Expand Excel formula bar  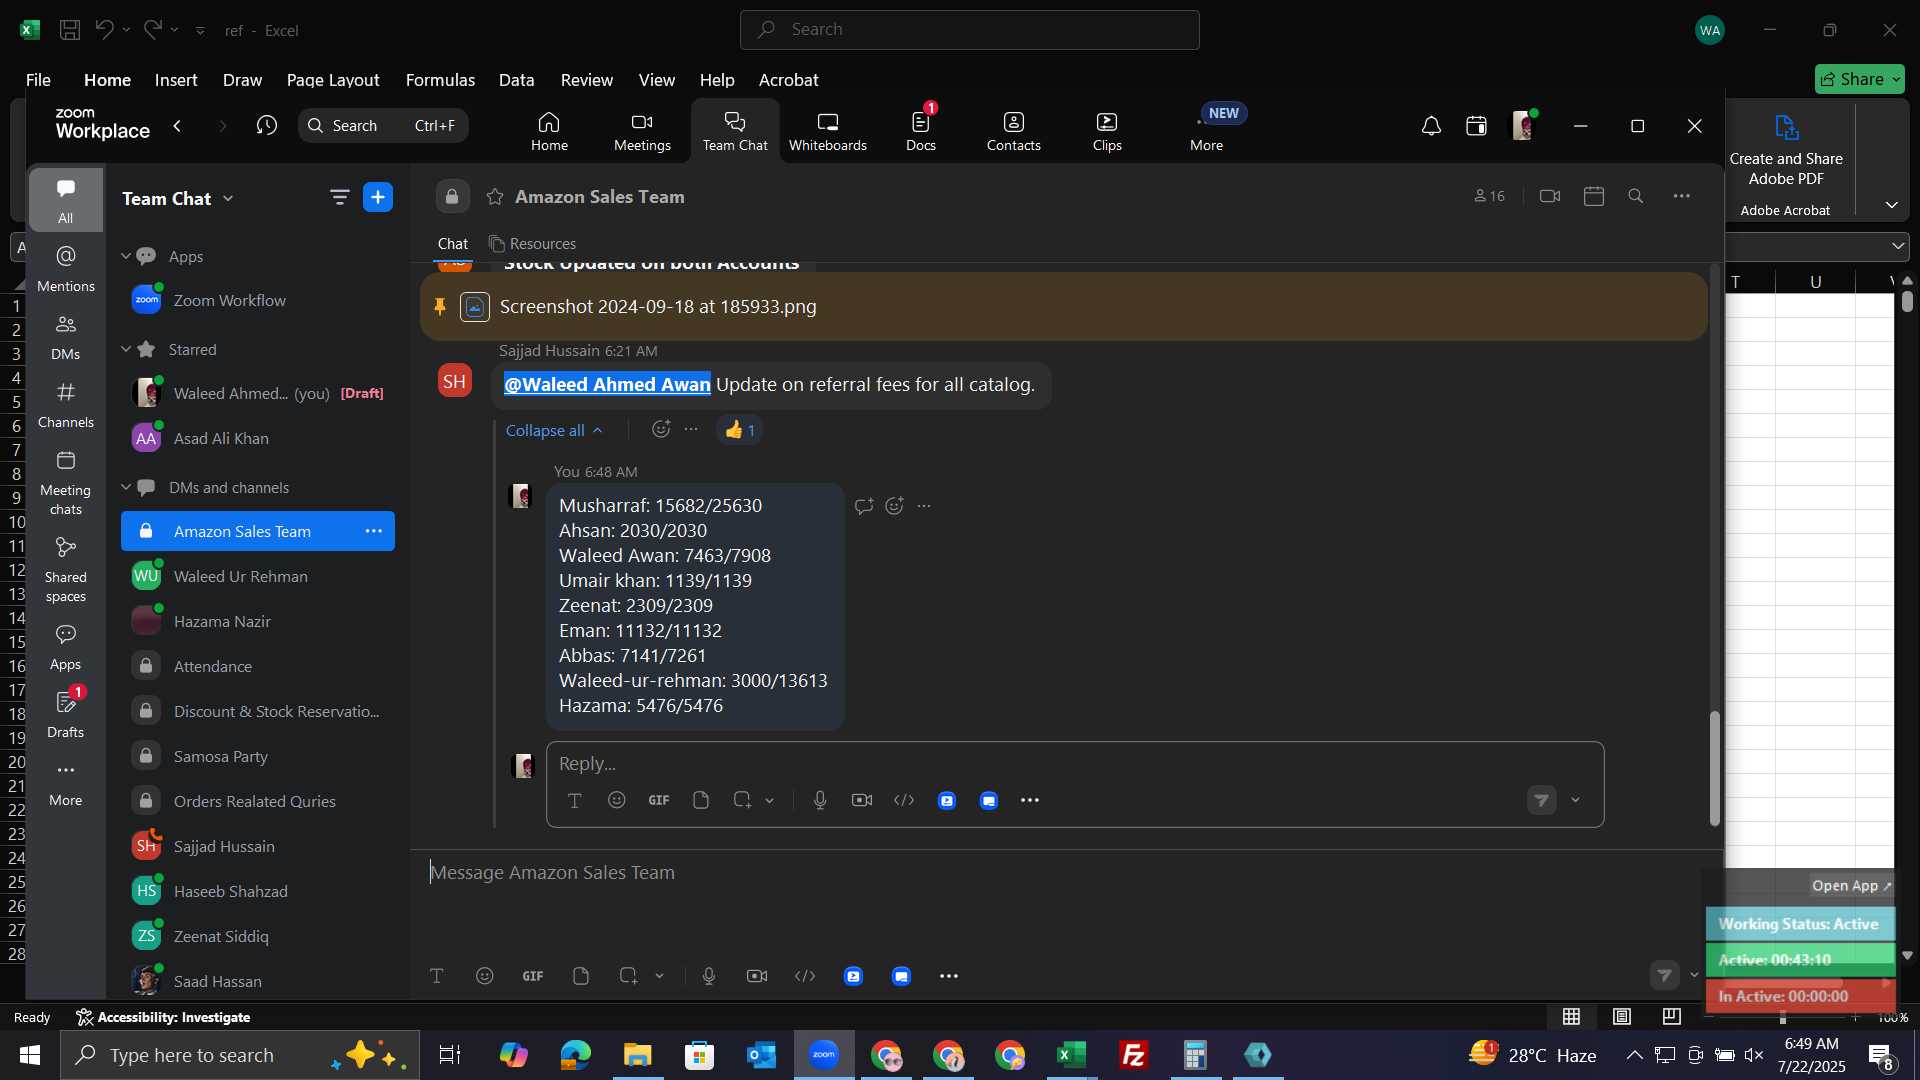(x=1897, y=246)
